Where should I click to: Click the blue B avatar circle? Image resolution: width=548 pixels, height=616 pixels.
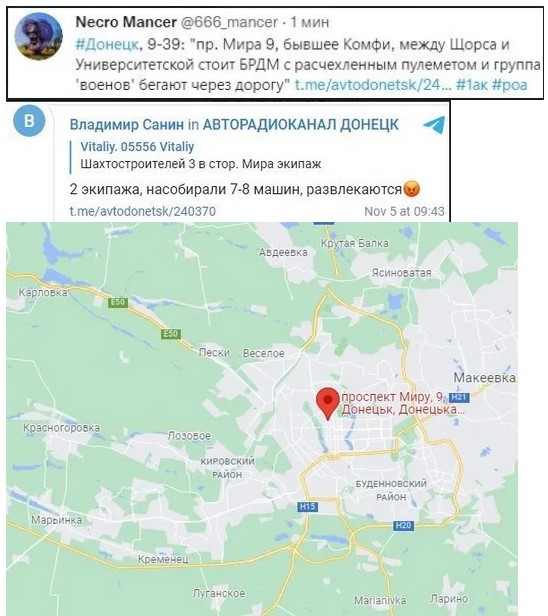coord(29,121)
